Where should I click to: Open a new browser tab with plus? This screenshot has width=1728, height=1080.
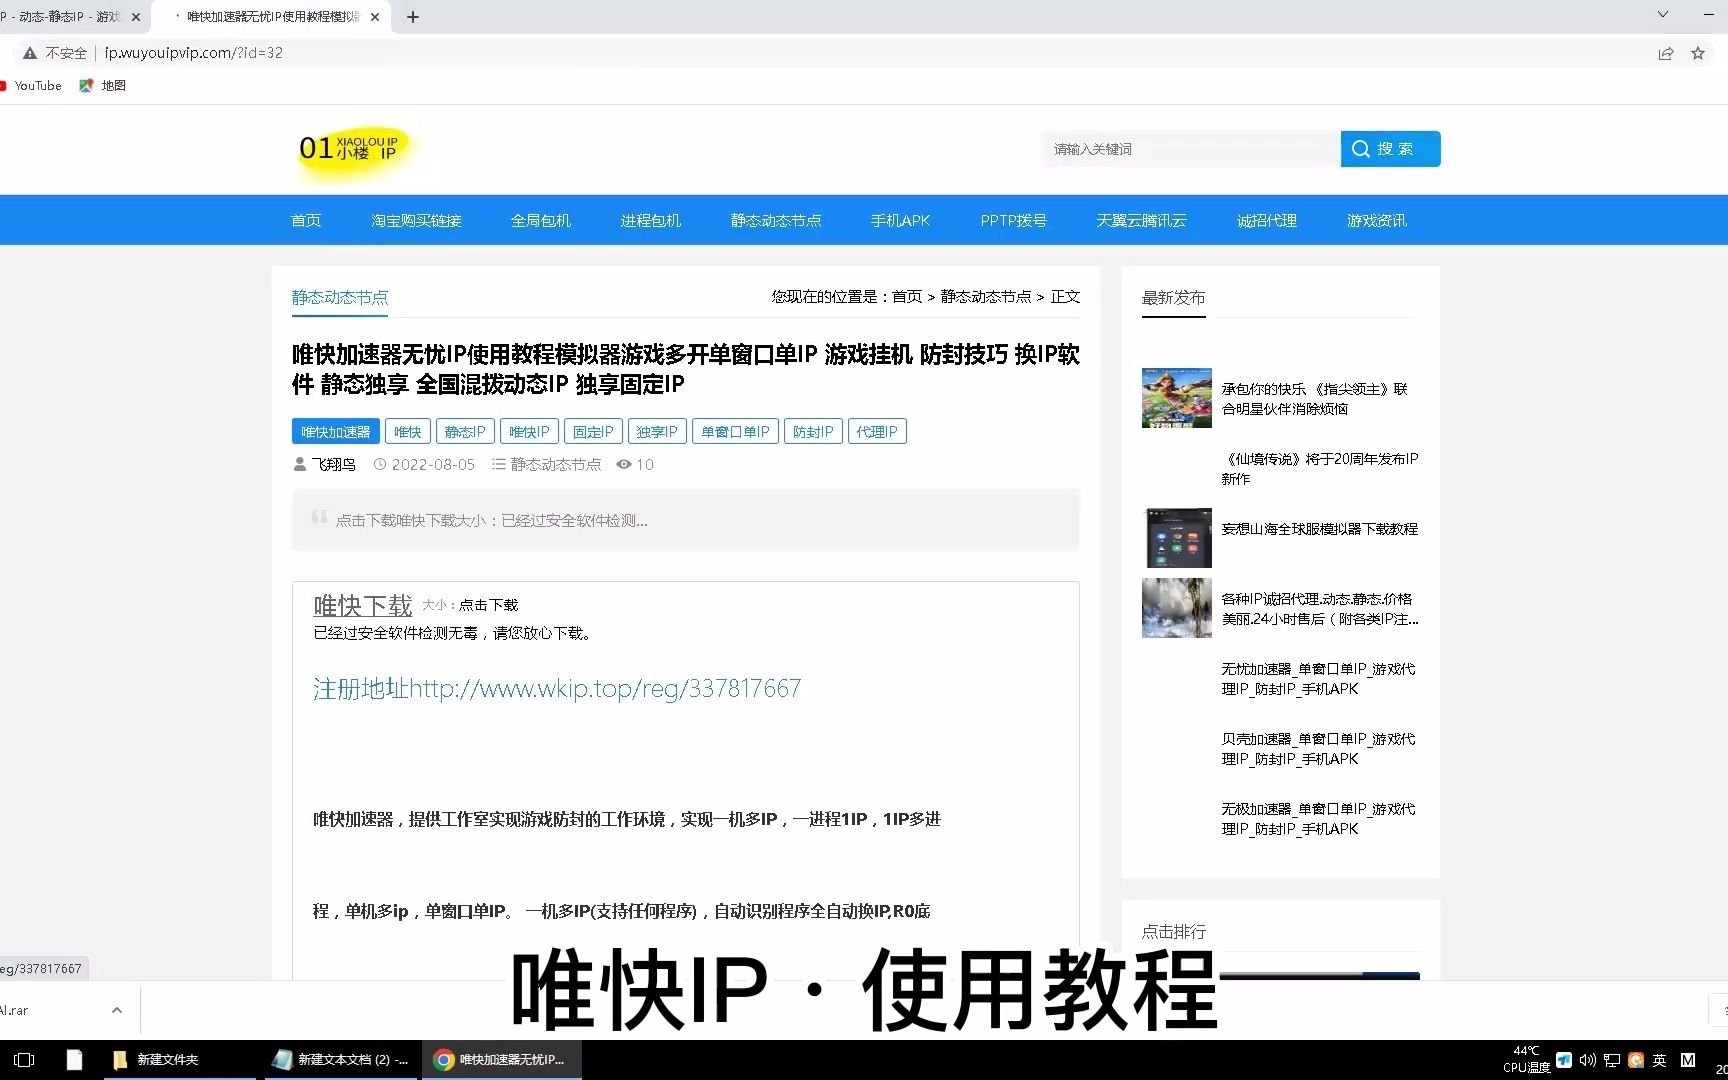413,17
